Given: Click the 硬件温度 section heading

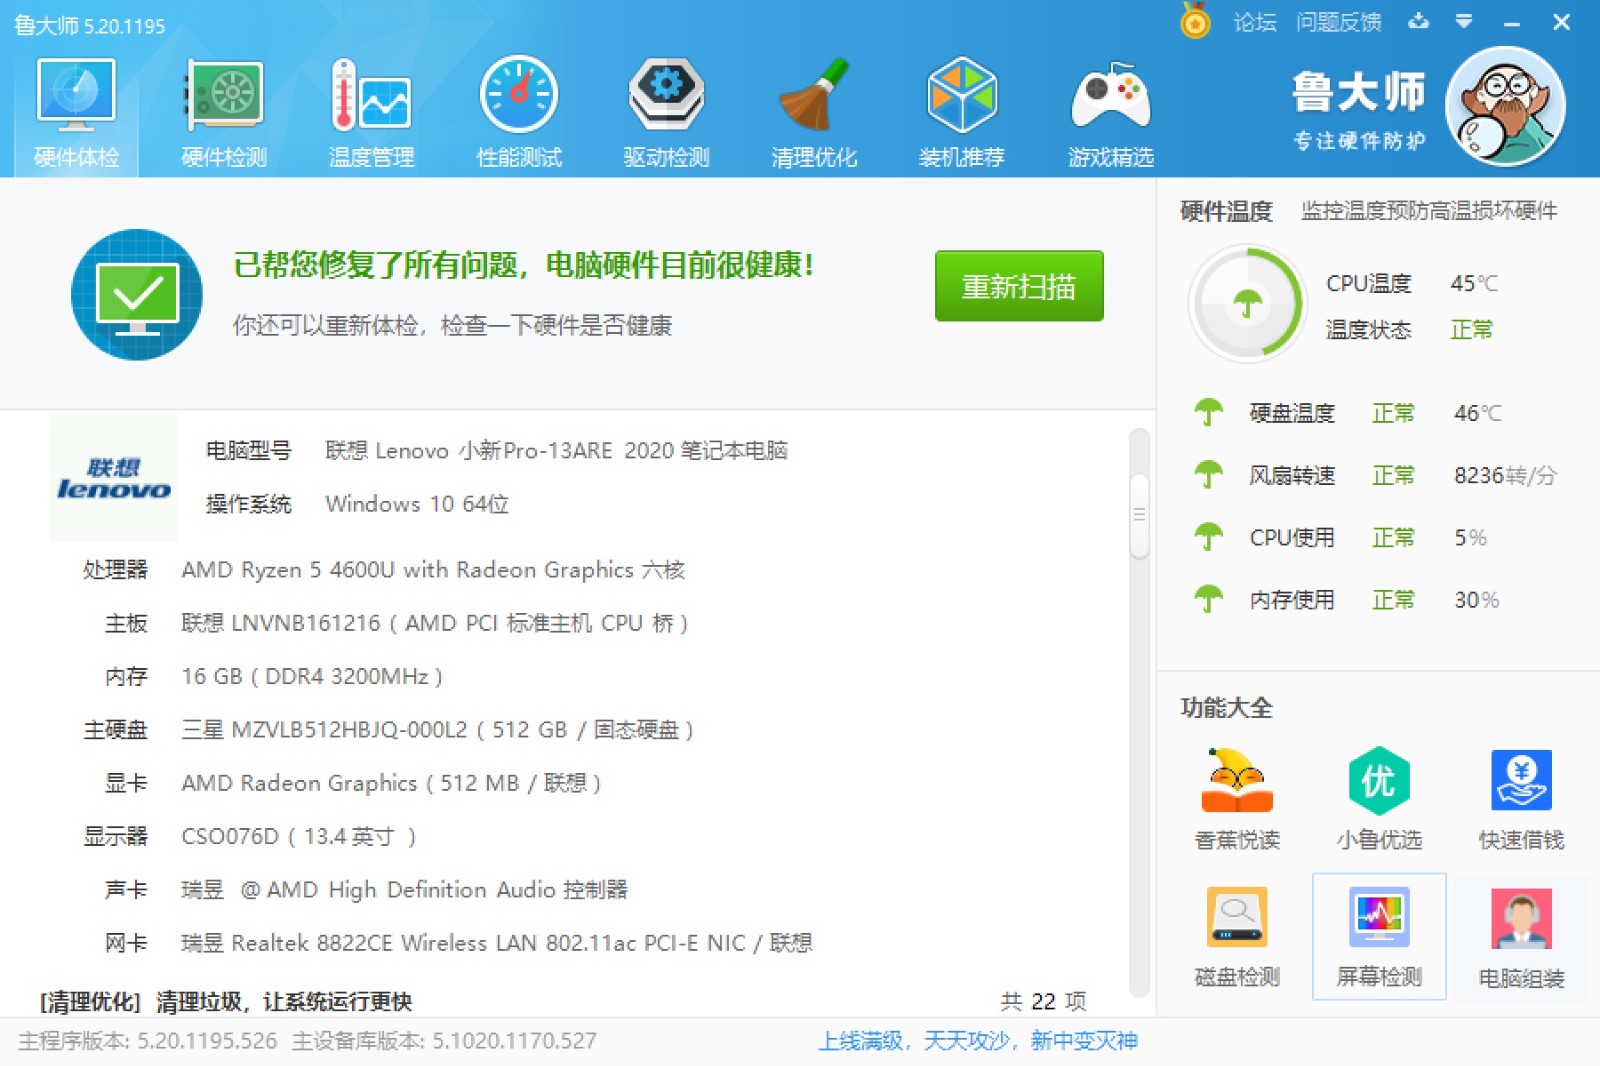Looking at the screenshot, I should [1226, 211].
